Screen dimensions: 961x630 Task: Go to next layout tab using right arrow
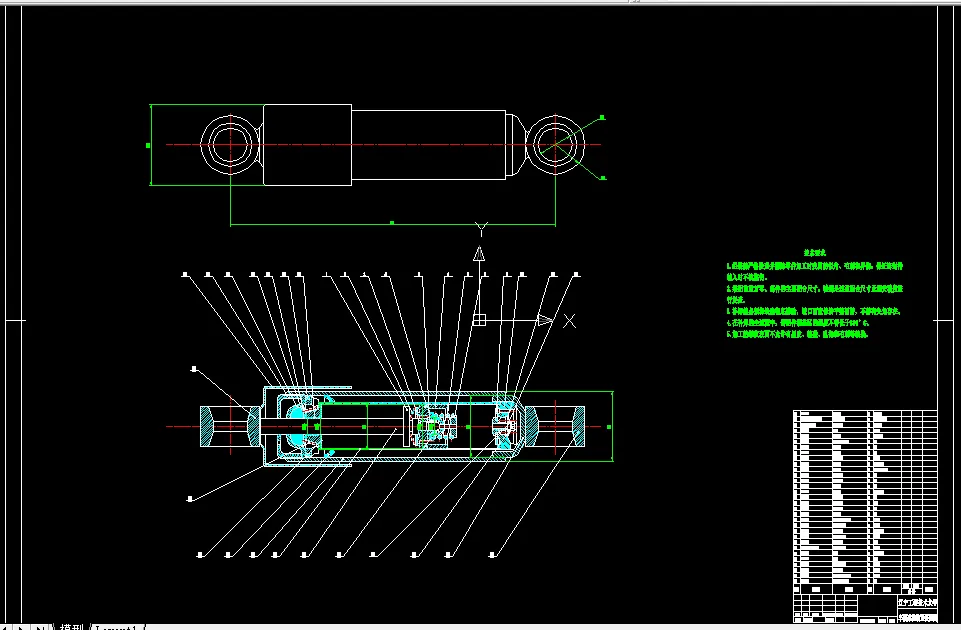click(22, 628)
